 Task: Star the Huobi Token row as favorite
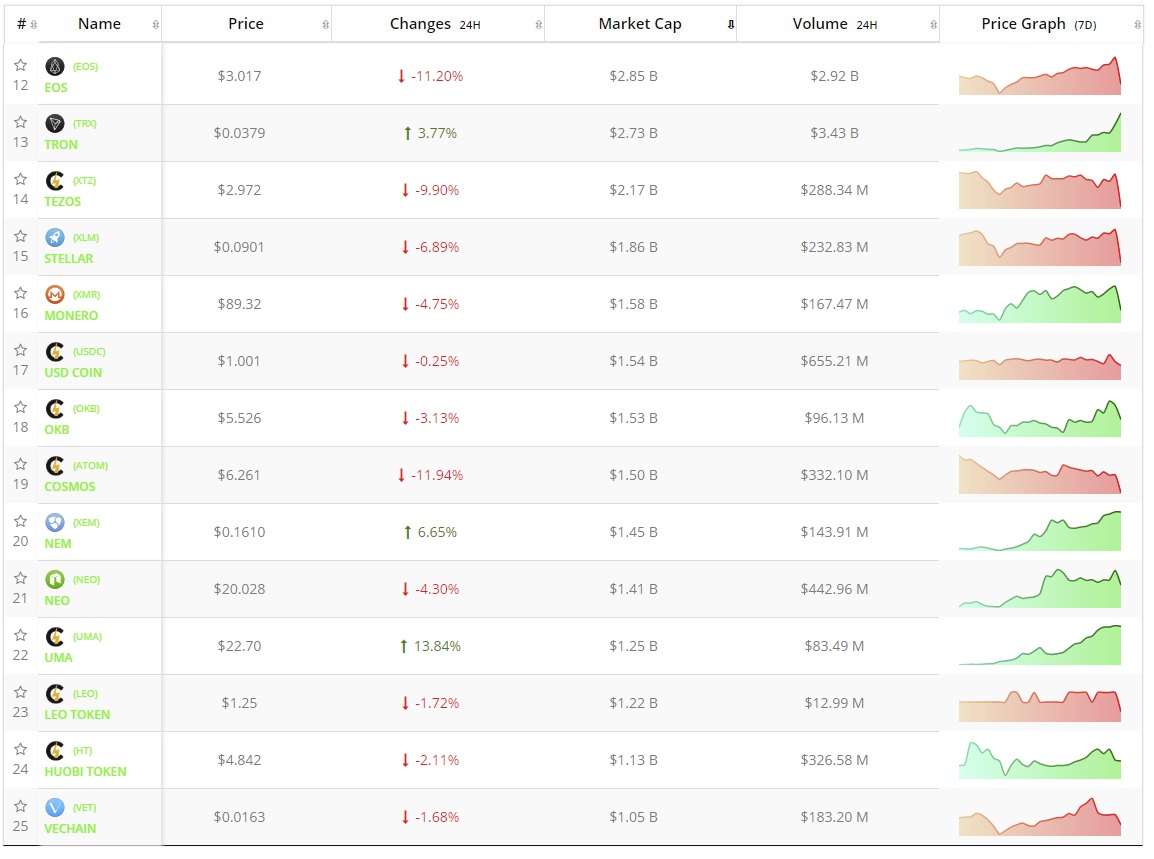(x=20, y=749)
